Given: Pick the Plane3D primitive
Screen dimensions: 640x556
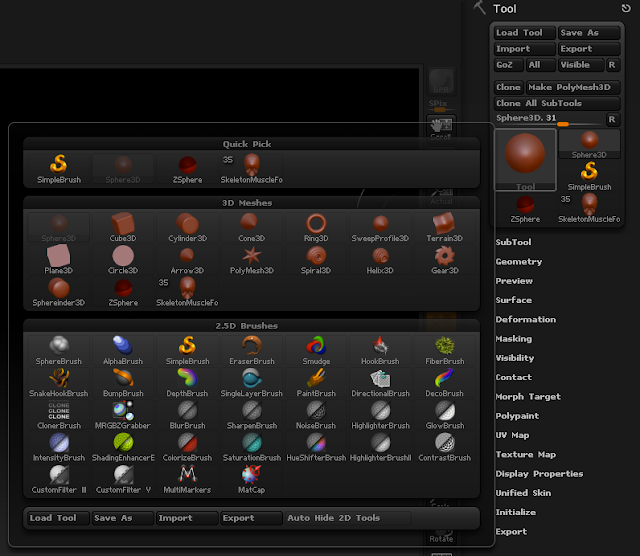Looking at the screenshot, I should click(59, 260).
